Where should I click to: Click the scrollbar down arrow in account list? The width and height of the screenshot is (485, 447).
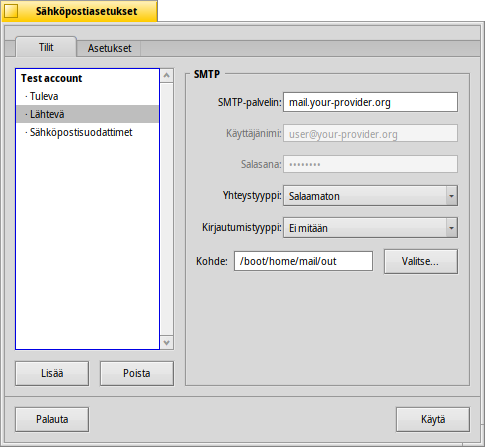click(167, 342)
